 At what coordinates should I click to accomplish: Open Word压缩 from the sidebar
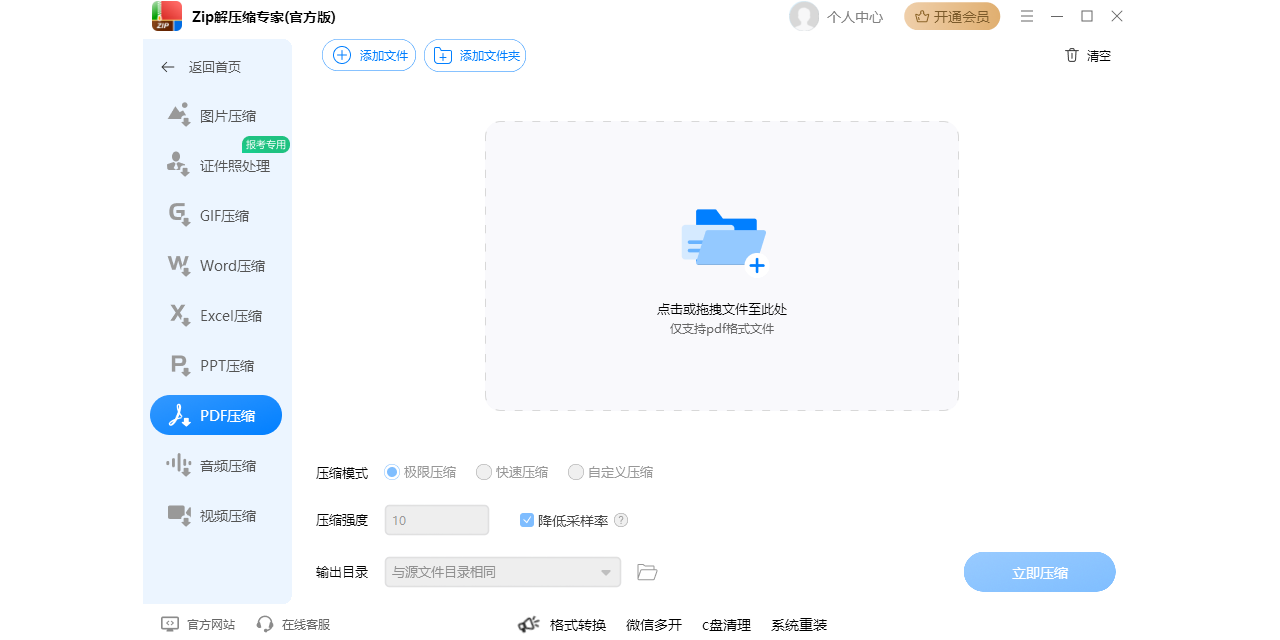(x=215, y=265)
